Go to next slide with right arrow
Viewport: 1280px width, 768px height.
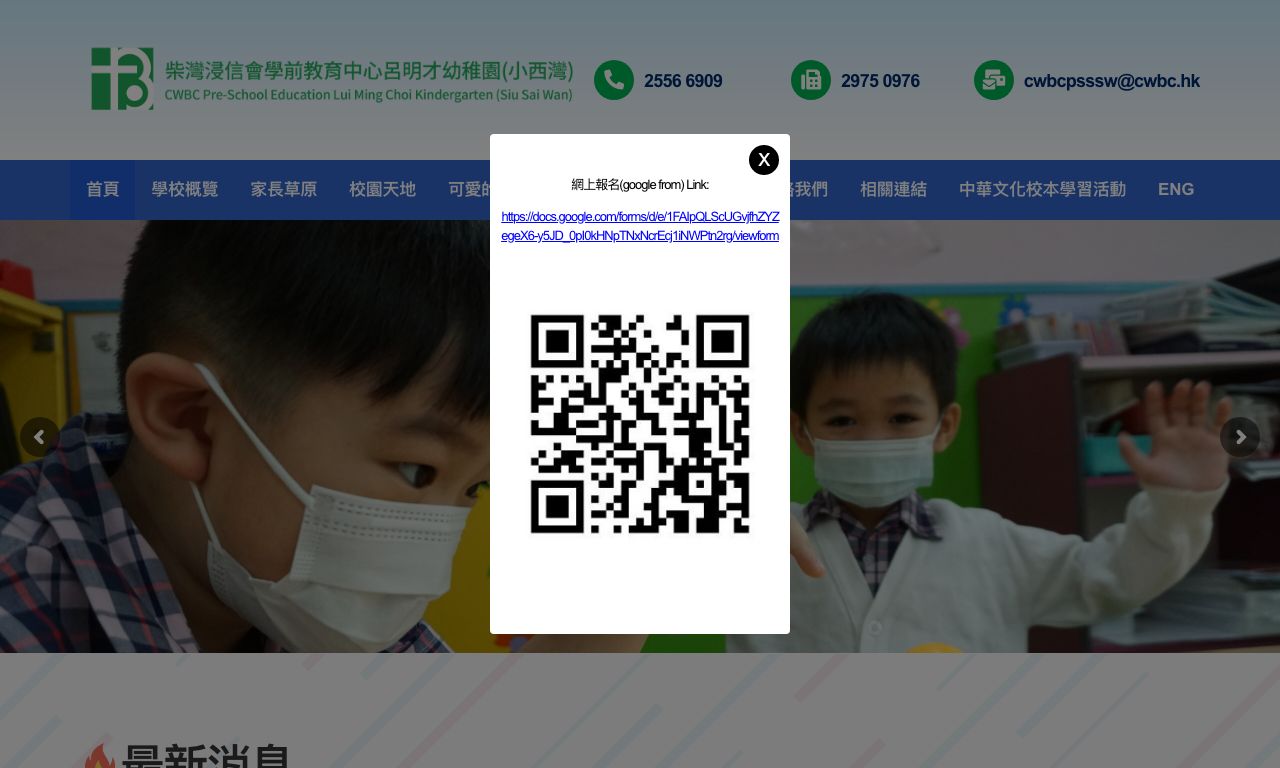click(1240, 437)
